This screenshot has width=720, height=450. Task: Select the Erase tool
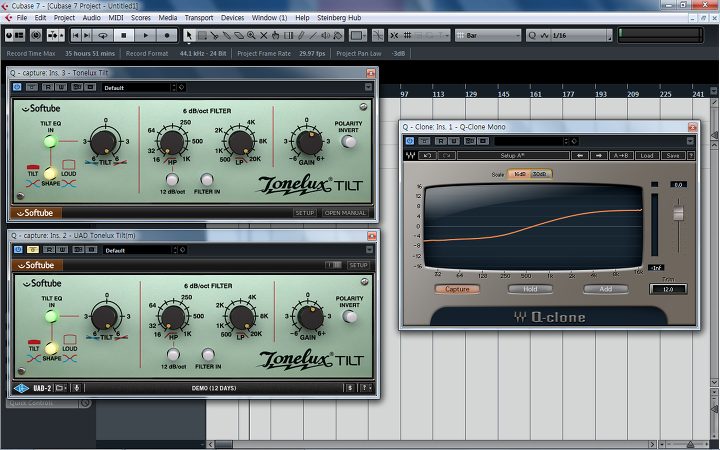click(x=239, y=35)
